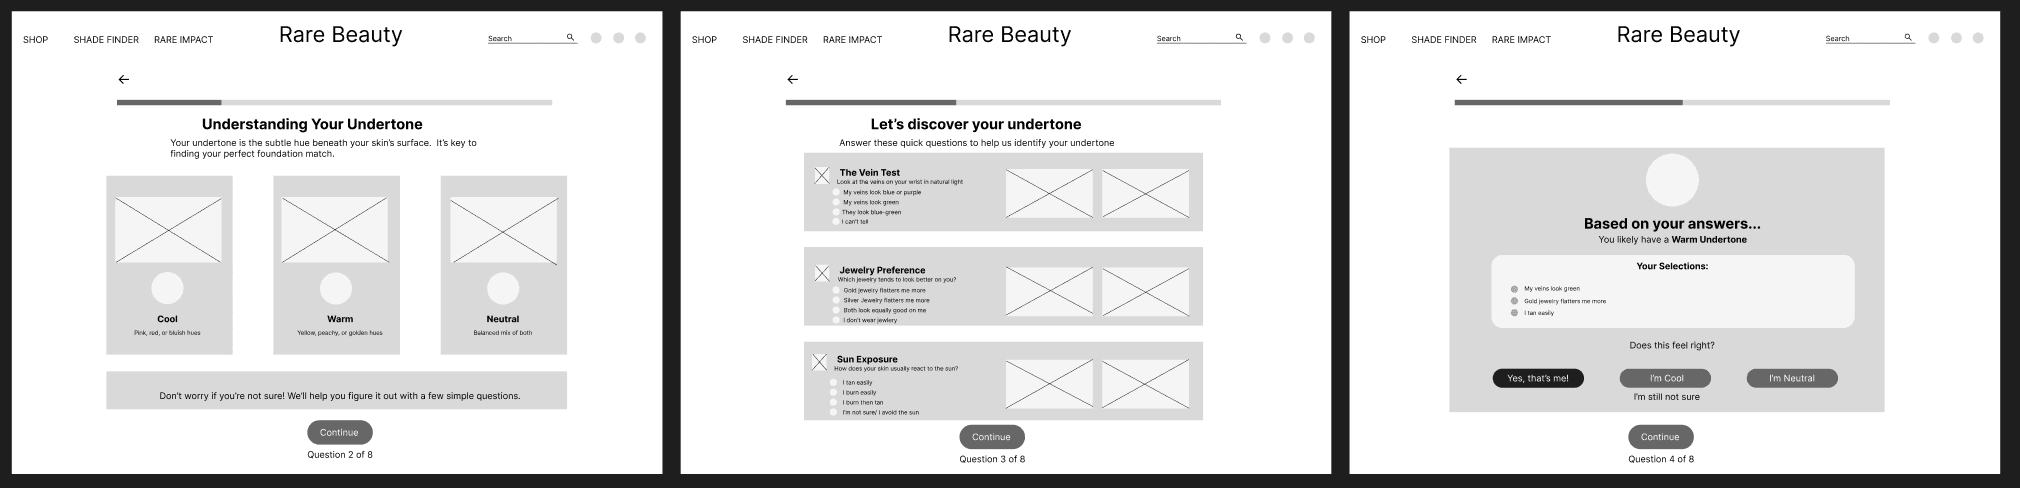Select 'Gold jewelry flatters me more' radio
Screen dimensions: 2020x488
(837, 290)
